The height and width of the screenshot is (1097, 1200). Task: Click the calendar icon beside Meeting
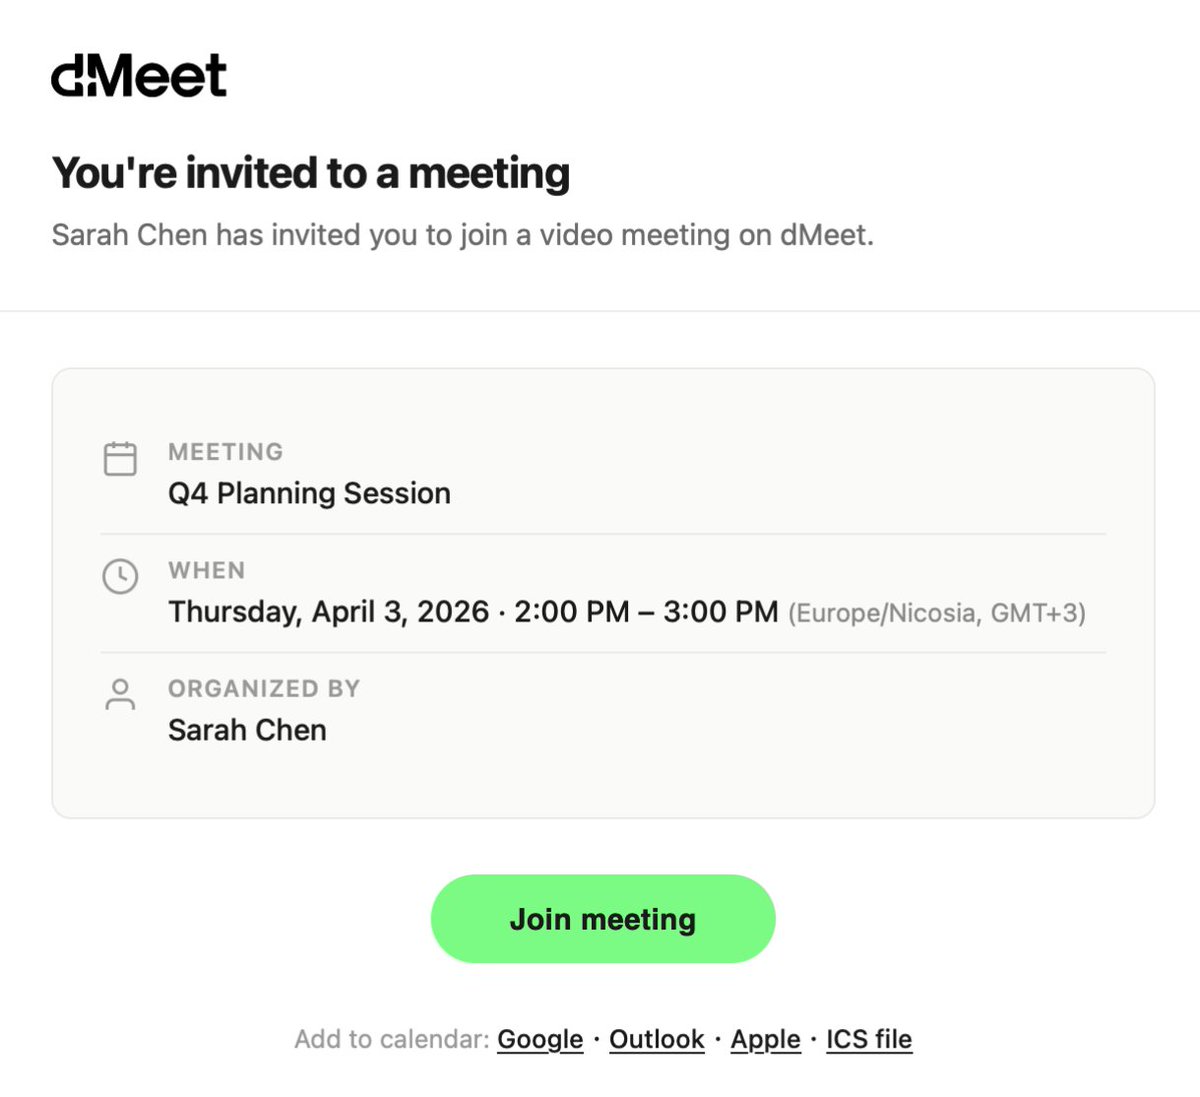(120, 459)
